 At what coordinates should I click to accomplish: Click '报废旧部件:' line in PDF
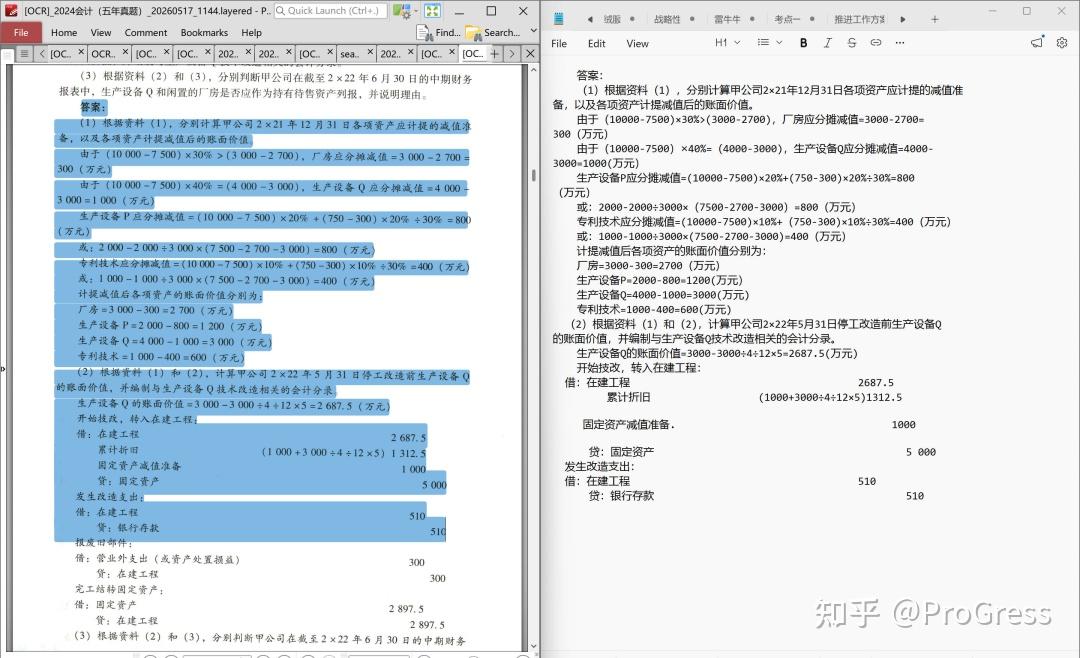(103, 543)
